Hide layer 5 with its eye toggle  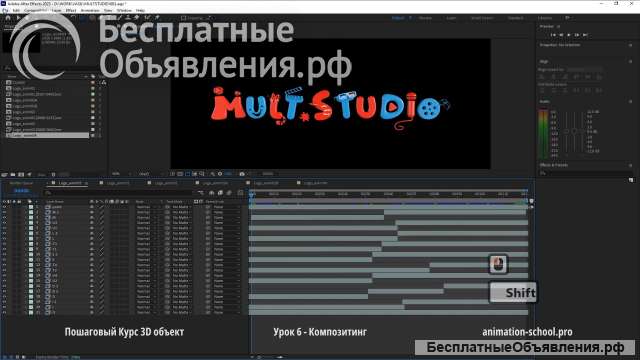[x=4, y=228]
